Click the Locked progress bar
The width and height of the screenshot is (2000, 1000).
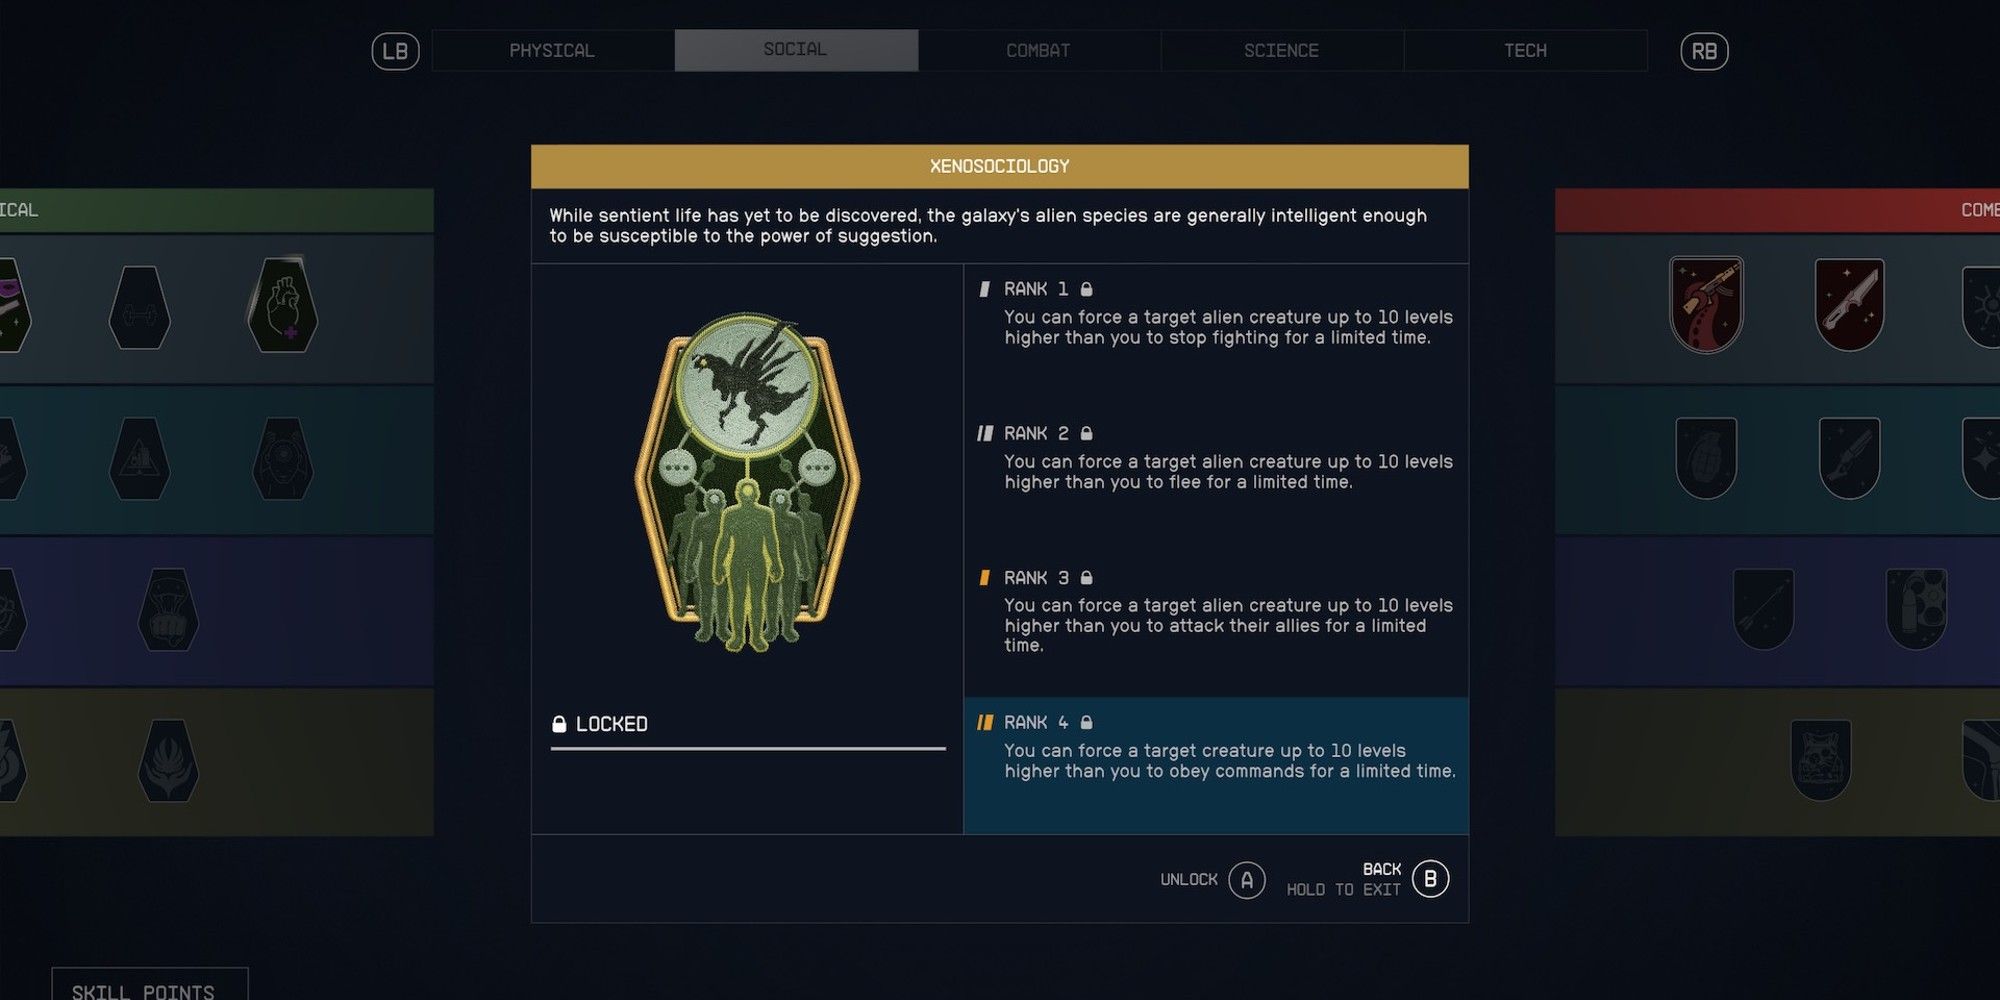point(748,747)
